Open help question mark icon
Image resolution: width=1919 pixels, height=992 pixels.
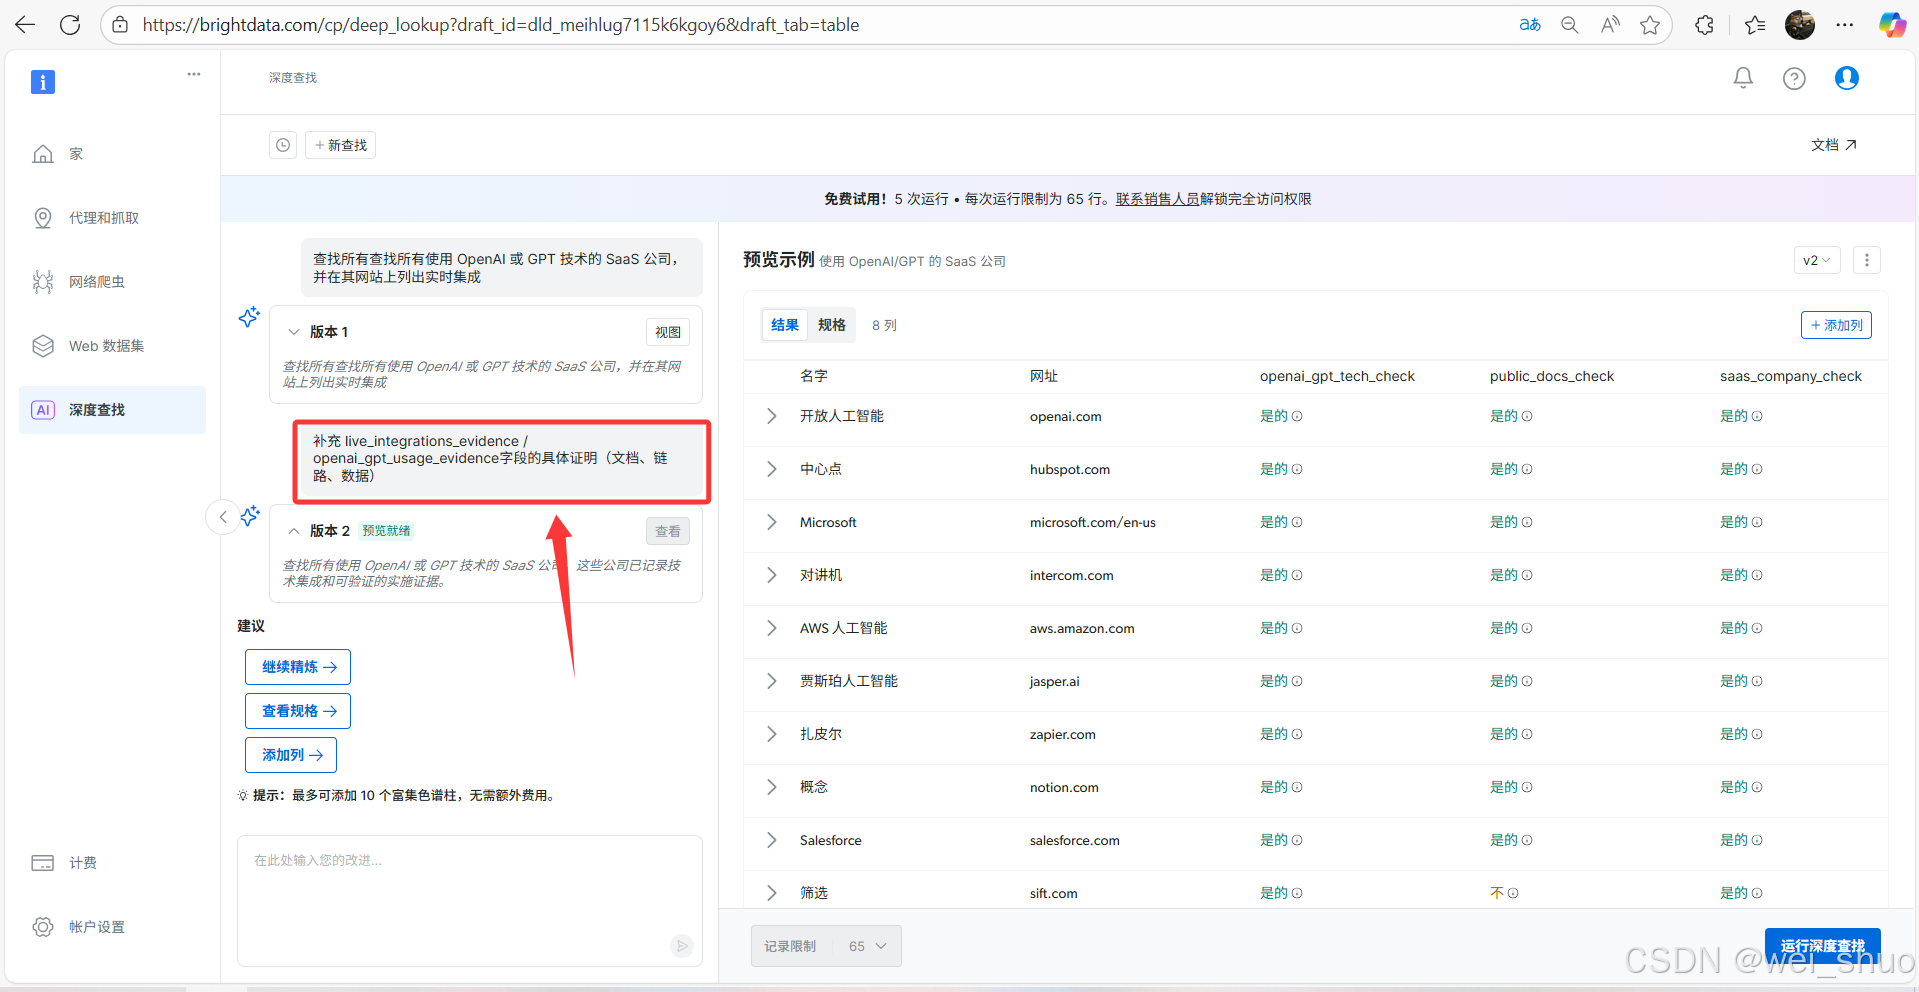click(1794, 78)
